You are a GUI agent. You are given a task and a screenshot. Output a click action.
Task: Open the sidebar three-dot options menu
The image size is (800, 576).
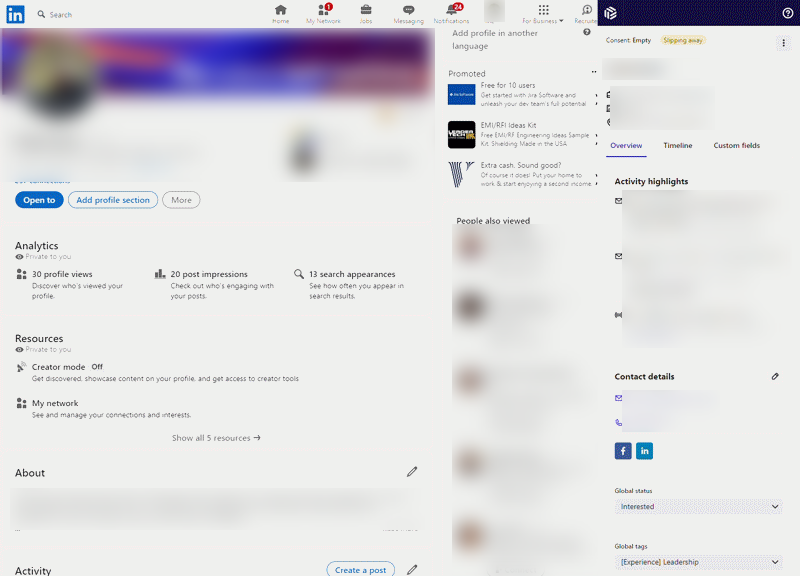[784, 43]
